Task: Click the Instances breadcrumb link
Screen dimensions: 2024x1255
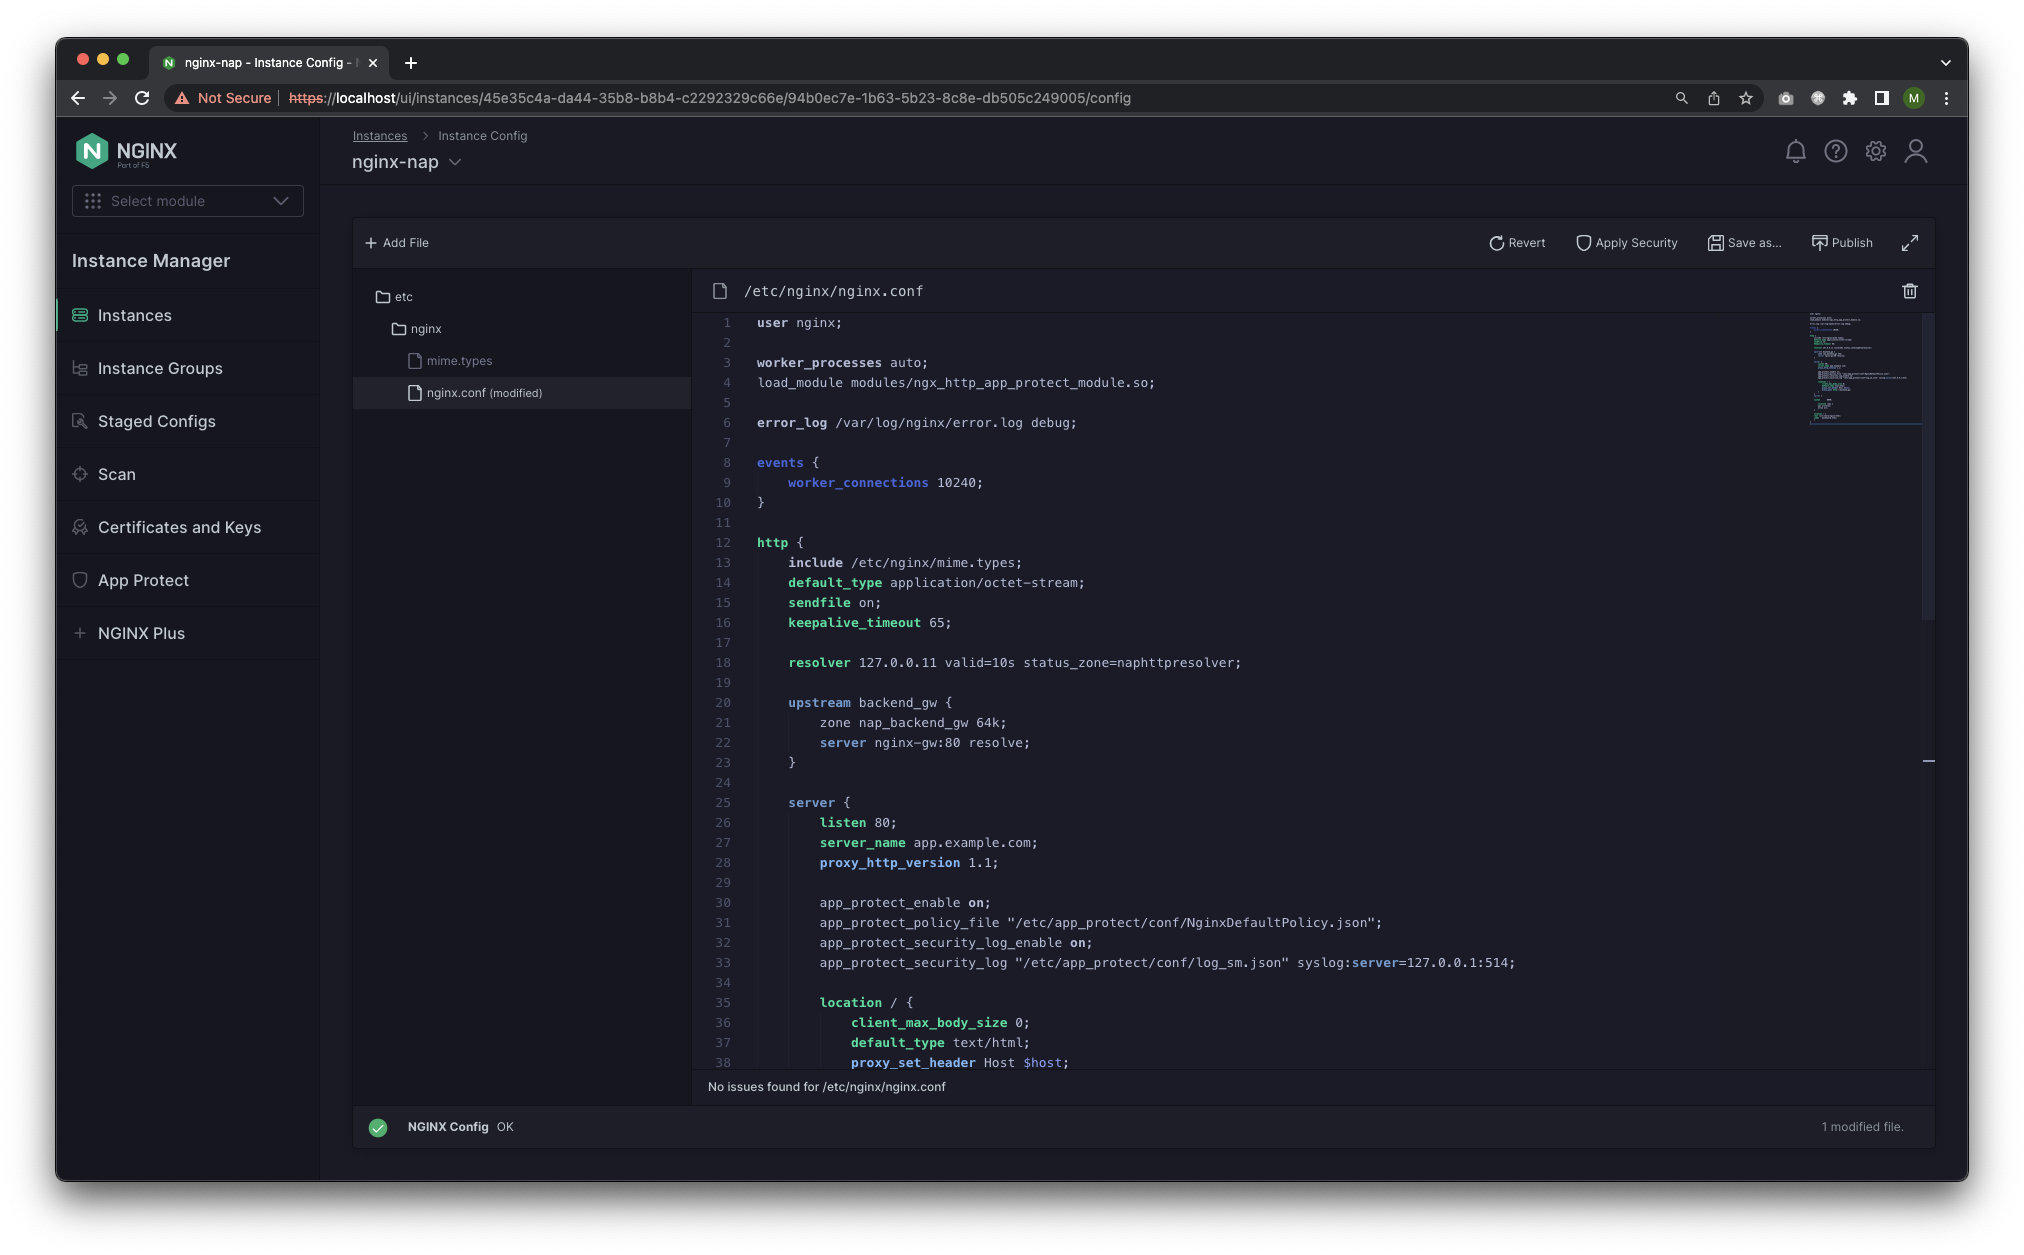Action: tap(379, 136)
